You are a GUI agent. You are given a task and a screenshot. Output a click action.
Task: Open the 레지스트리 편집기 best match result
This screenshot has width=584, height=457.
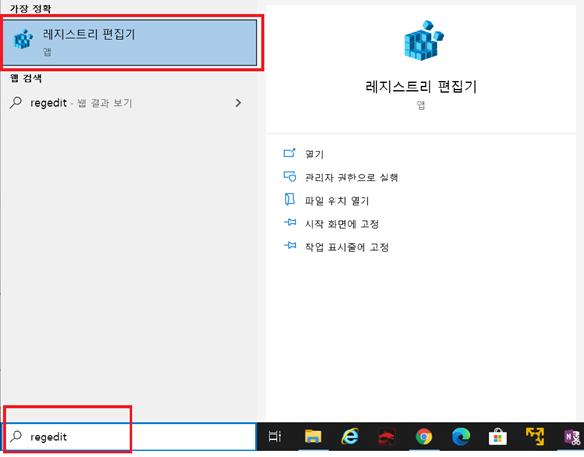pyautogui.click(x=129, y=42)
